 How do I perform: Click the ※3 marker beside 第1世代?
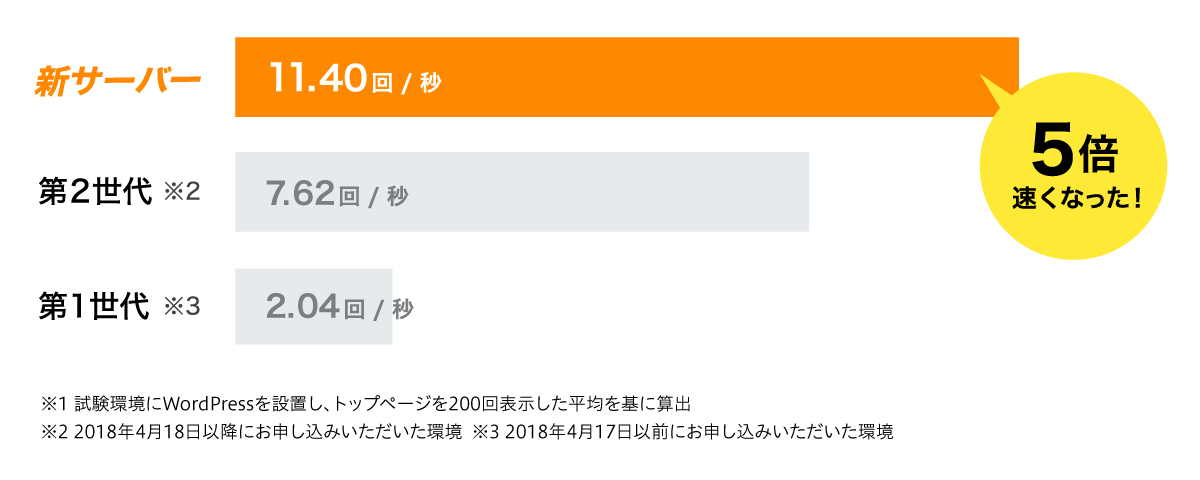click(181, 306)
